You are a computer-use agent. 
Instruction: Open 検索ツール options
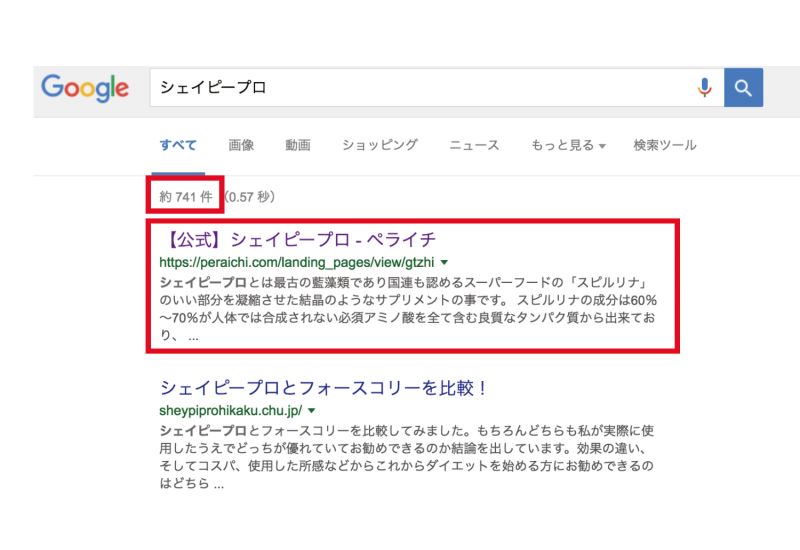[x=665, y=145]
